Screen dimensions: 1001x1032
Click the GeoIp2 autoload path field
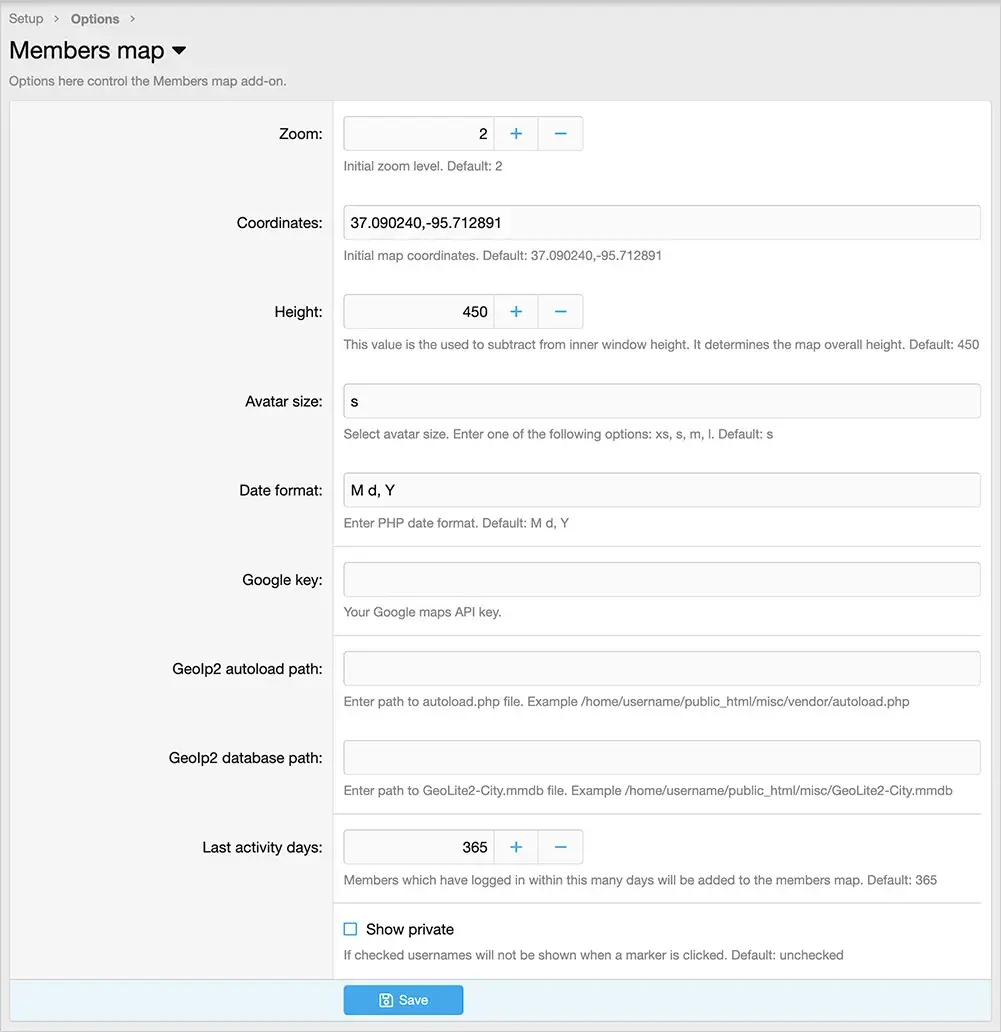coord(661,669)
